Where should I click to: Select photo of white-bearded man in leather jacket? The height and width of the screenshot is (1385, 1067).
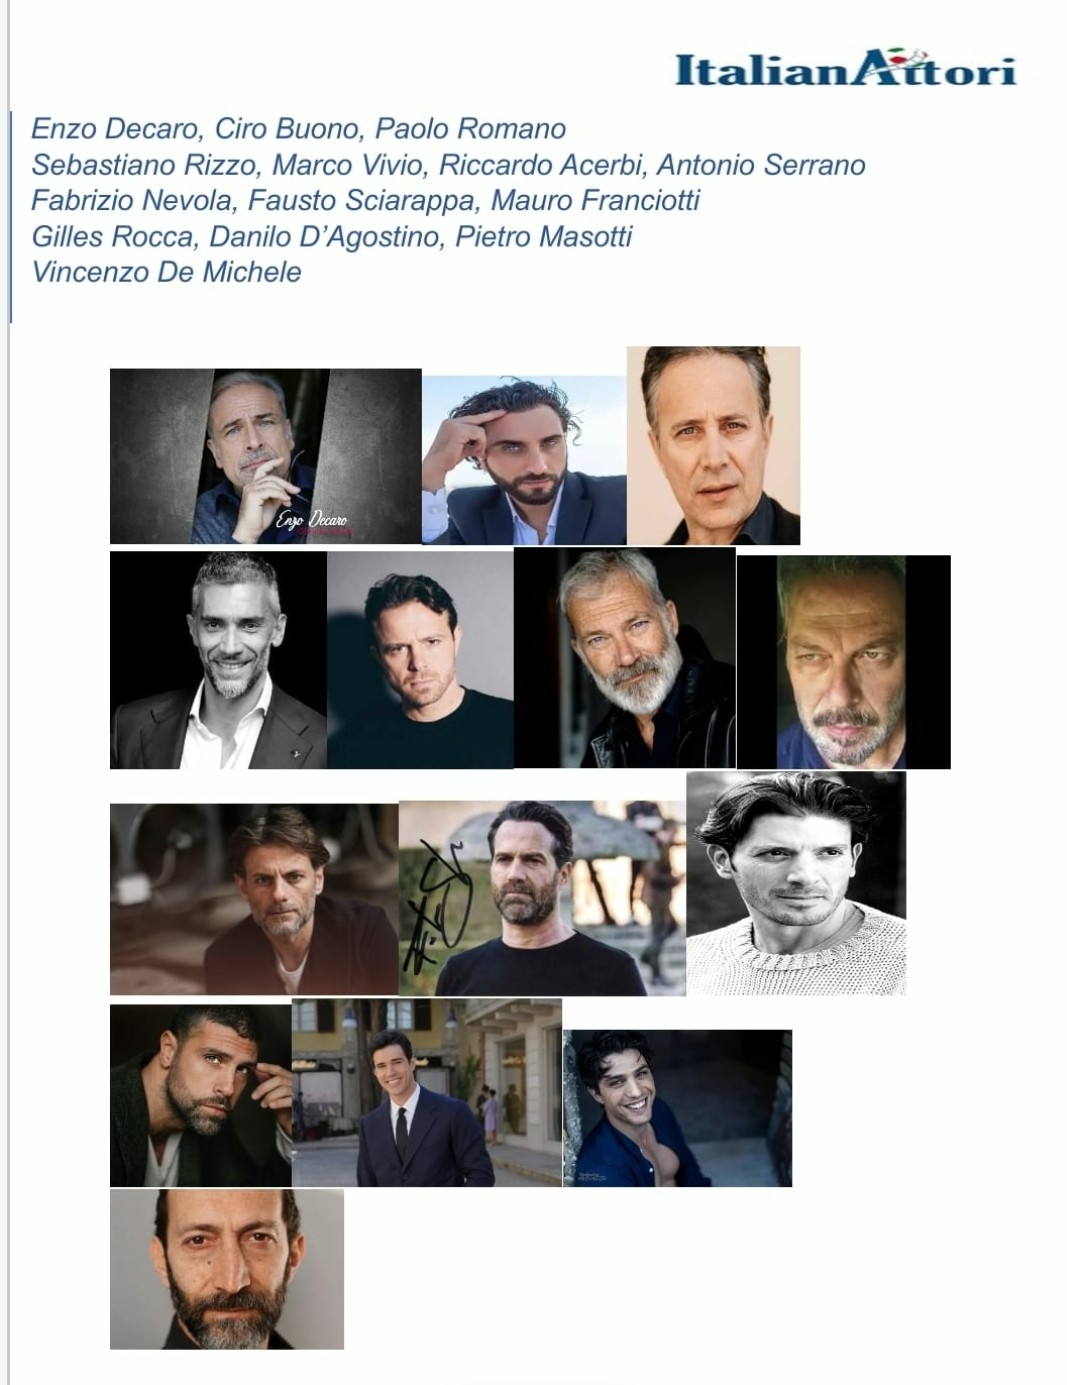click(625, 658)
